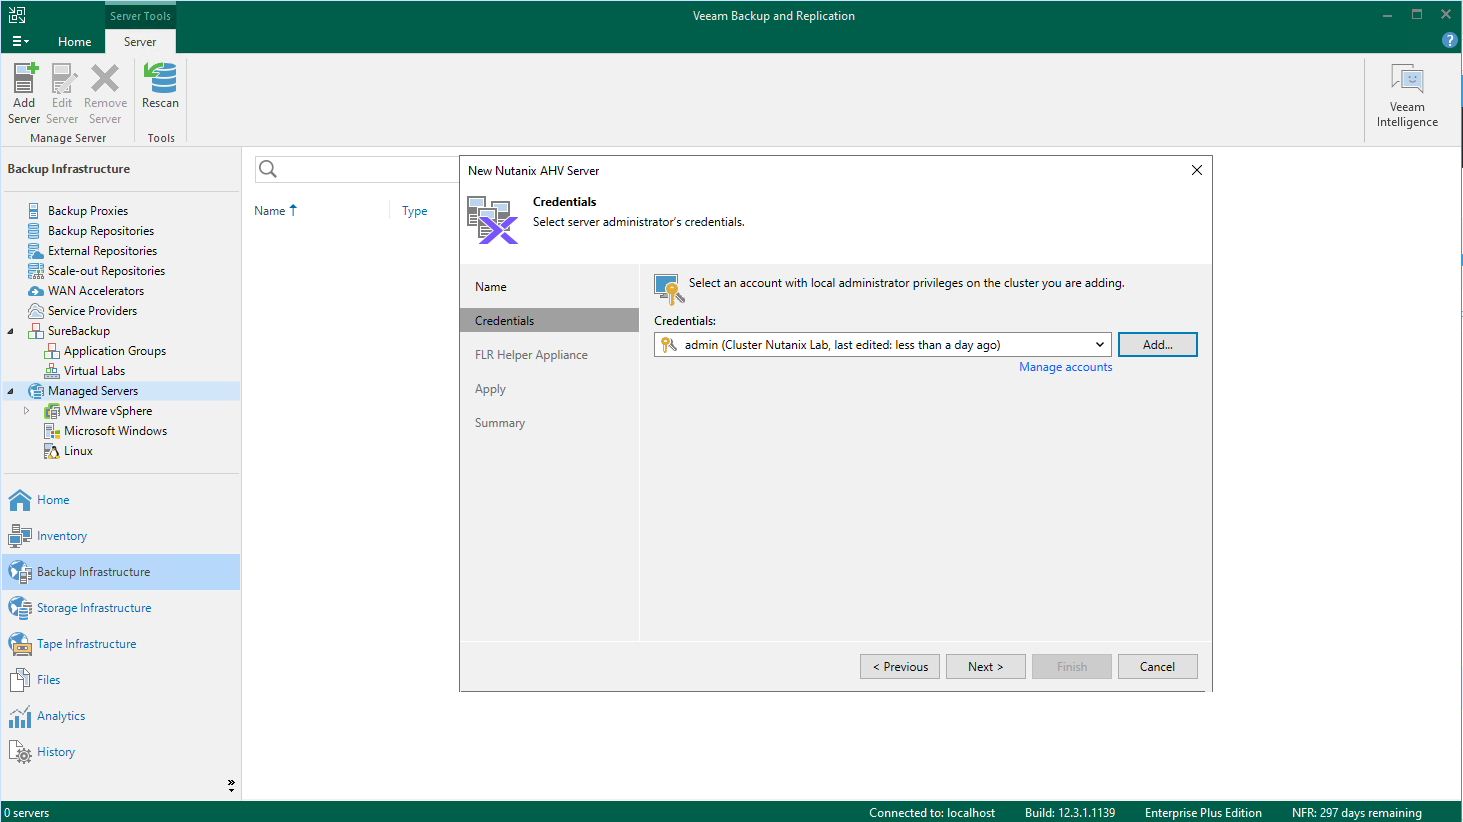Click the Backup Repositories tree icon

click(x=34, y=231)
